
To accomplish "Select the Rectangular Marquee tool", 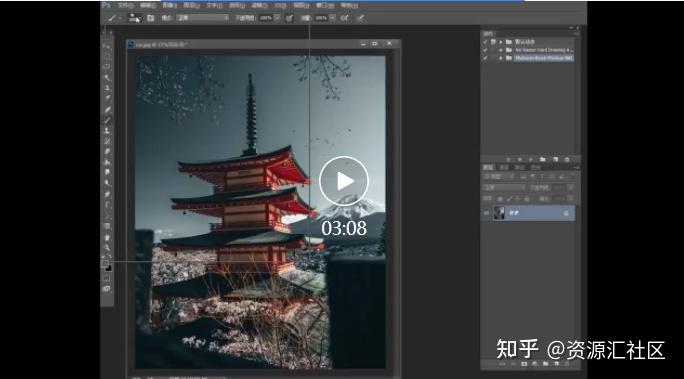I will (x=107, y=56).
